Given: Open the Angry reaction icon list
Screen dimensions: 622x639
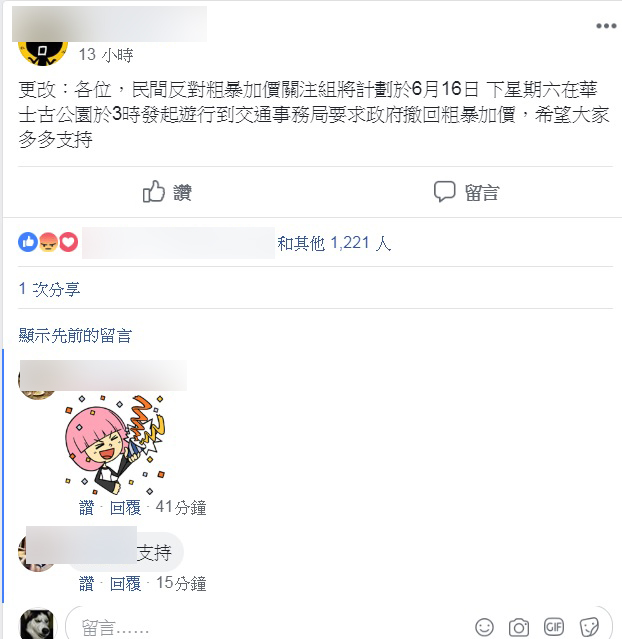Looking at the screenshot, I should click(x=49, y=242).
